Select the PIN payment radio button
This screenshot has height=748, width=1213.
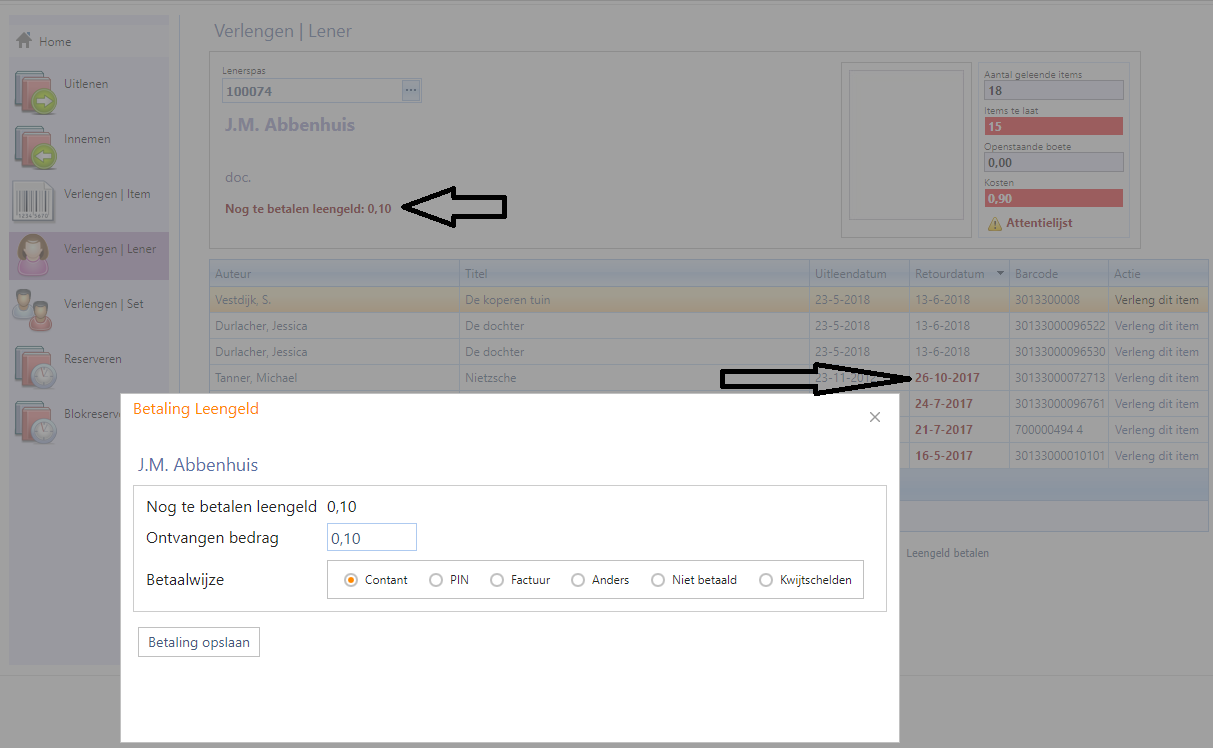(x=436, y=580)
